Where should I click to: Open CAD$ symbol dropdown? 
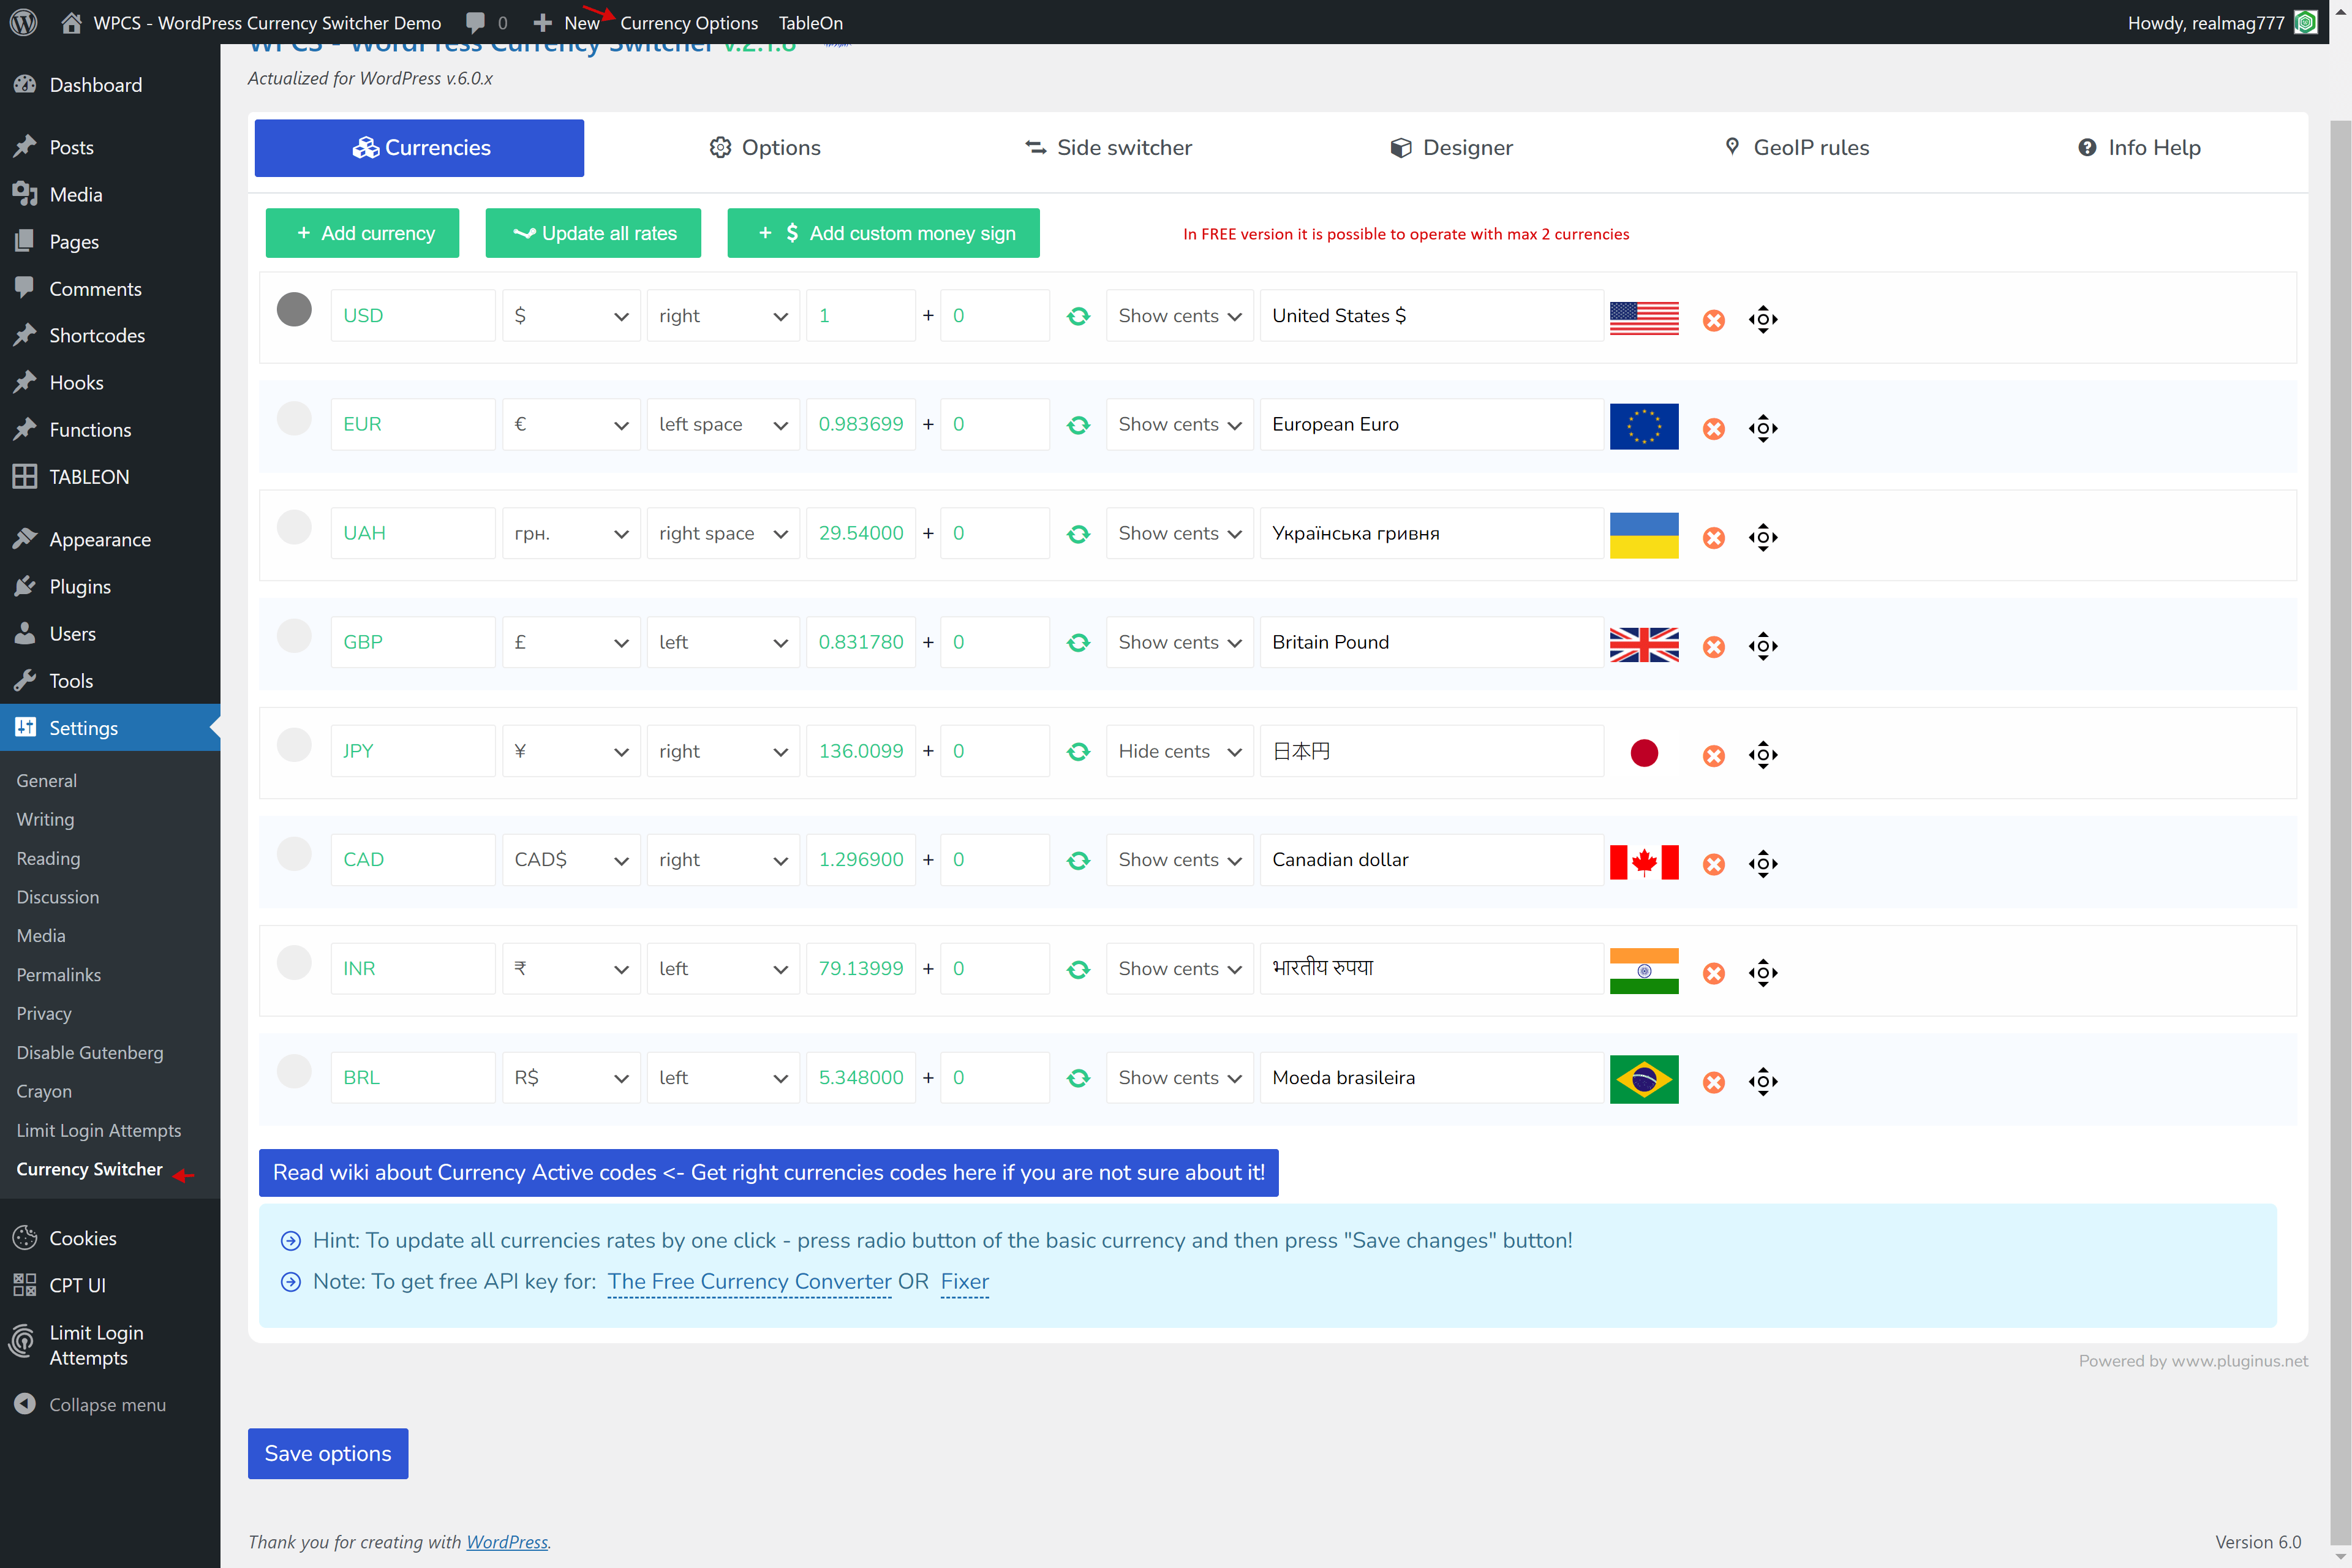coord(570,860)
